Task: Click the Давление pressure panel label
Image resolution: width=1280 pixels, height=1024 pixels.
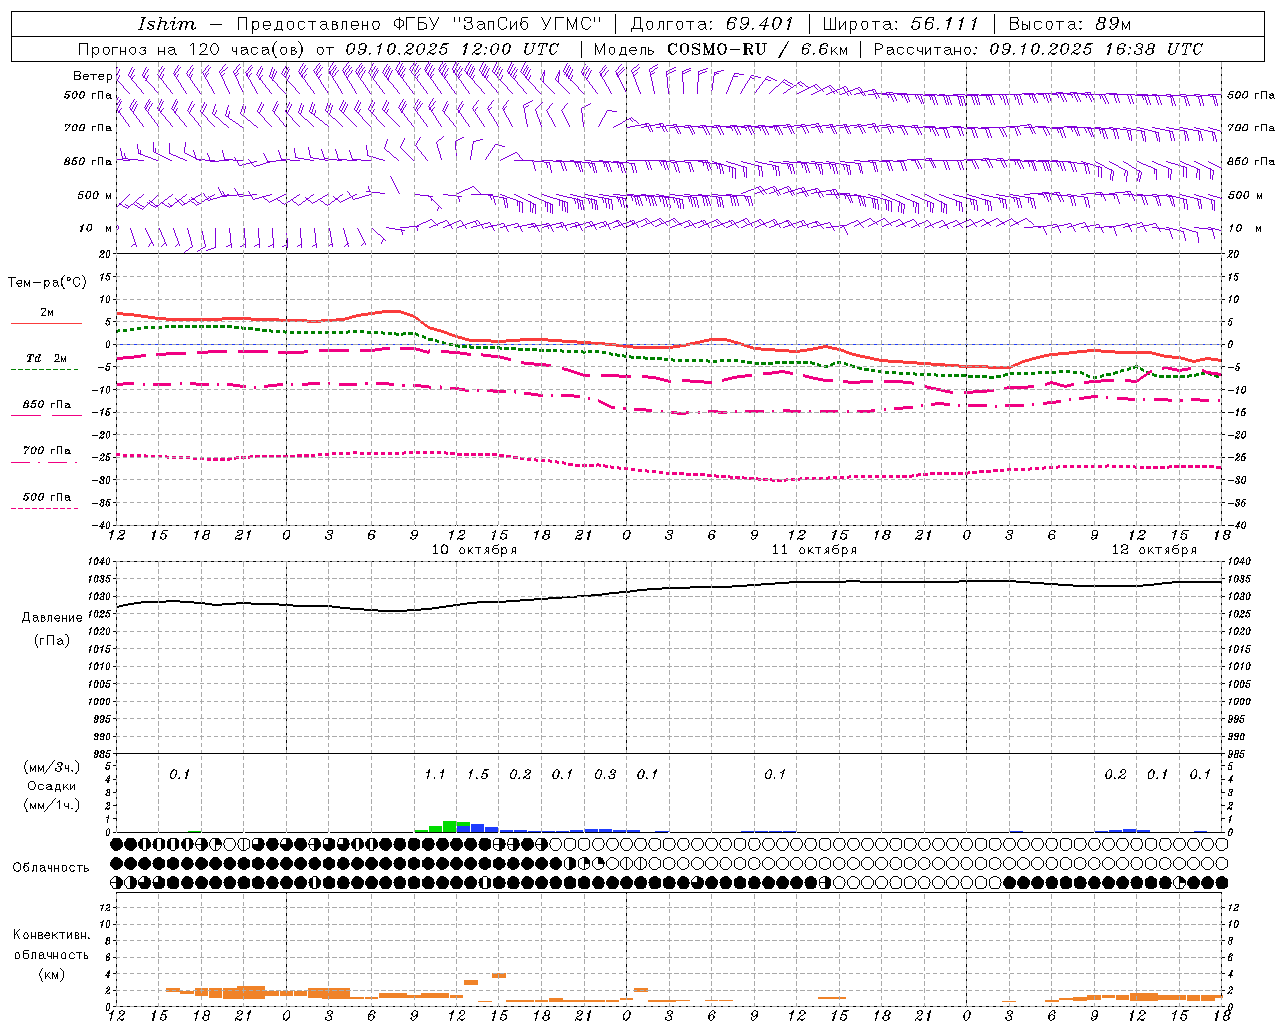Action: [52, 618]
